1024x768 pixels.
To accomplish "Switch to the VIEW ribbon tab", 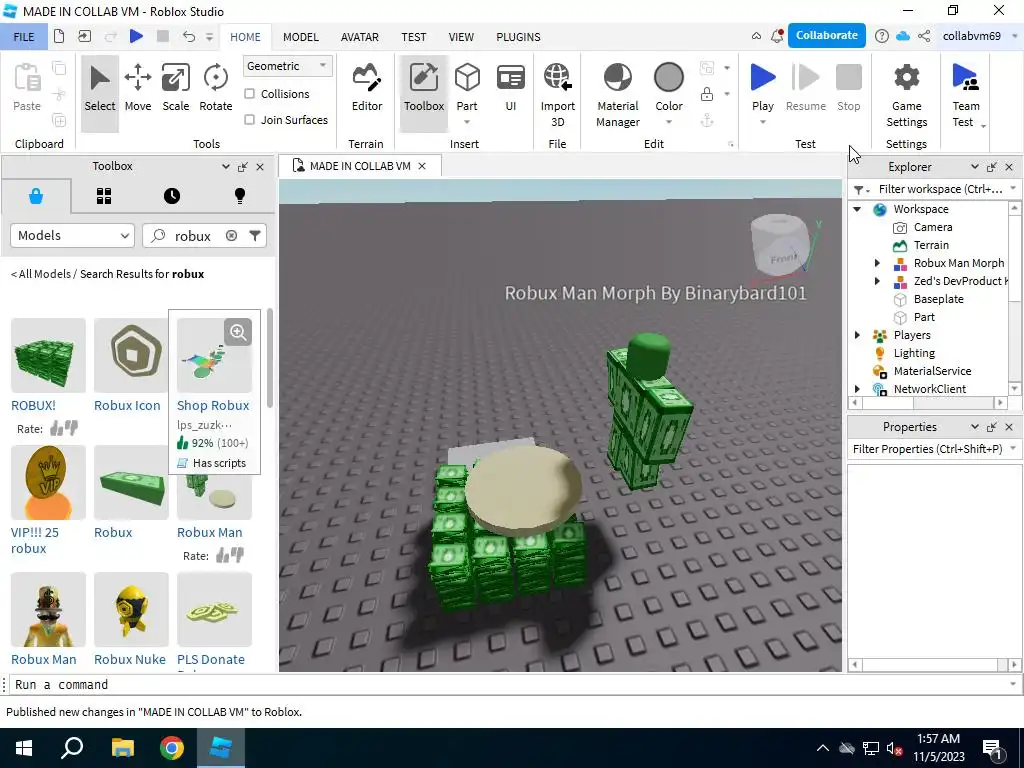I will coord(461,37).
